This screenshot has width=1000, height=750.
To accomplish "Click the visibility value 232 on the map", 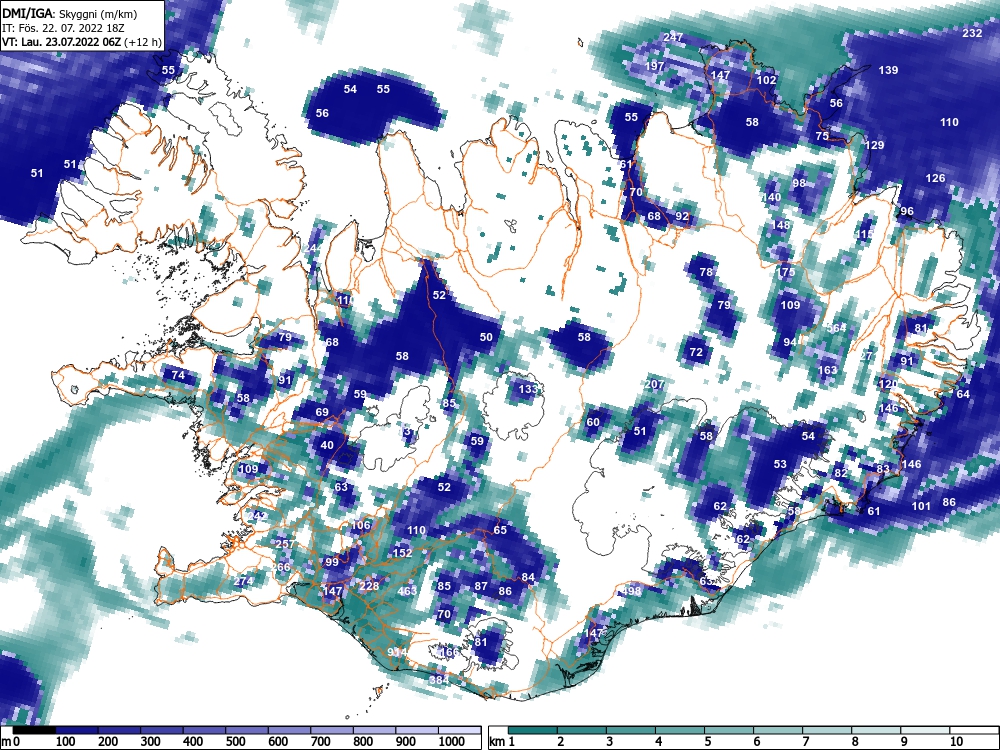I will click(972, 33).
